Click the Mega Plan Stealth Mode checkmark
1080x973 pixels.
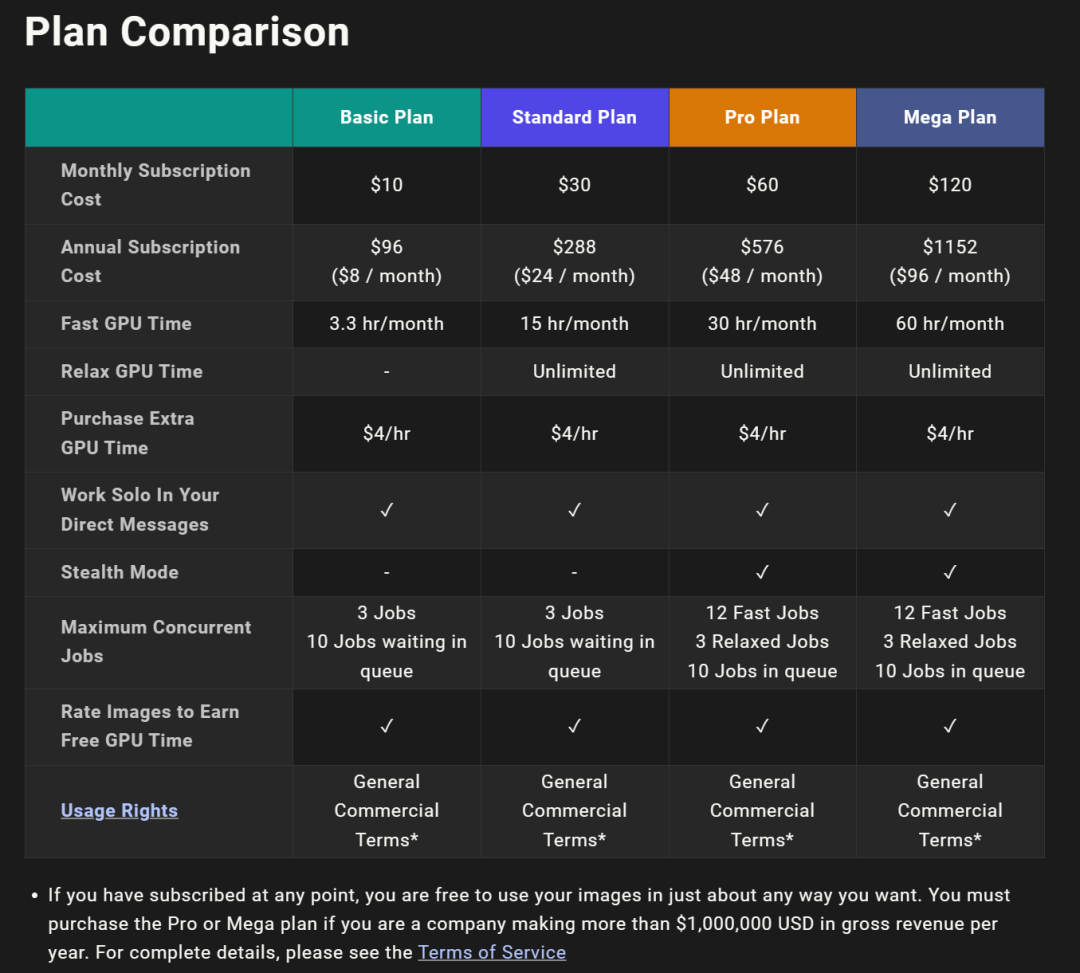pos(950,572)
